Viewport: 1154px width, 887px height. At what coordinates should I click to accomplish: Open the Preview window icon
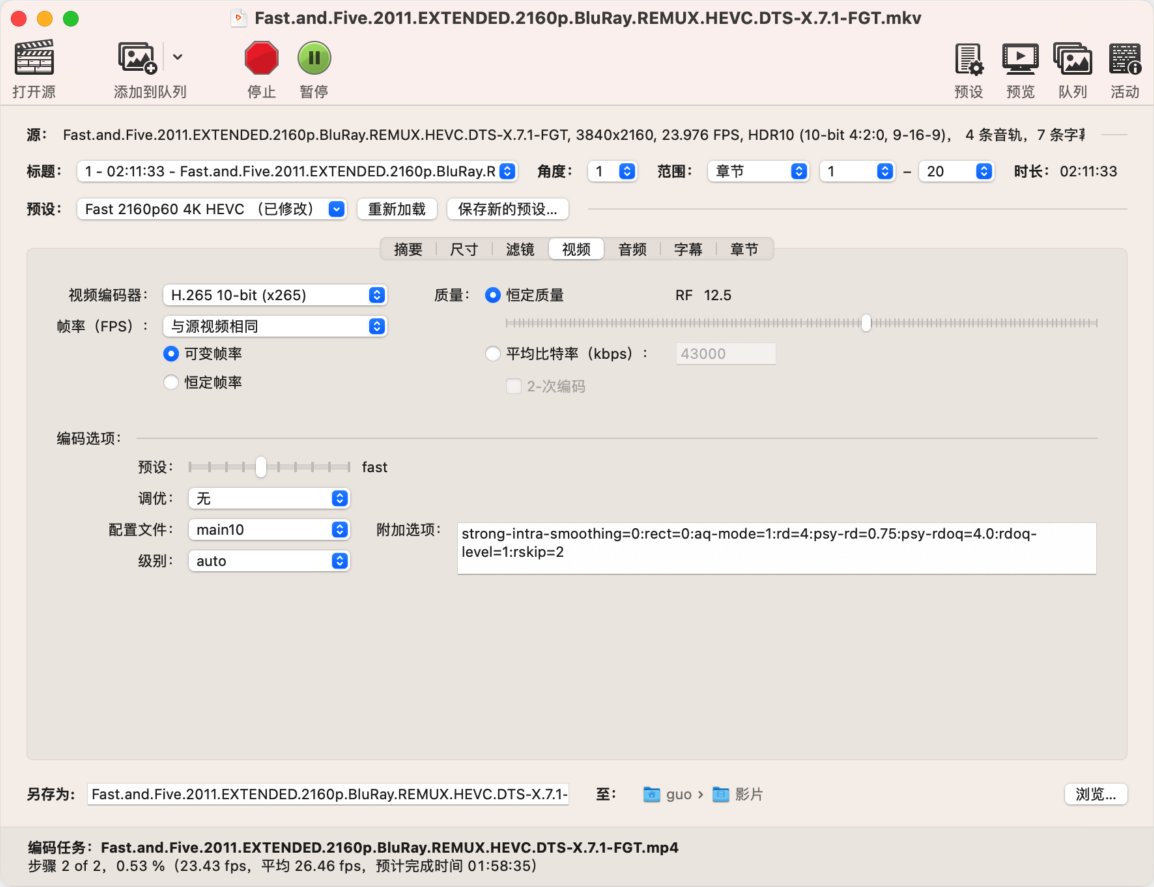(1020, 59)
